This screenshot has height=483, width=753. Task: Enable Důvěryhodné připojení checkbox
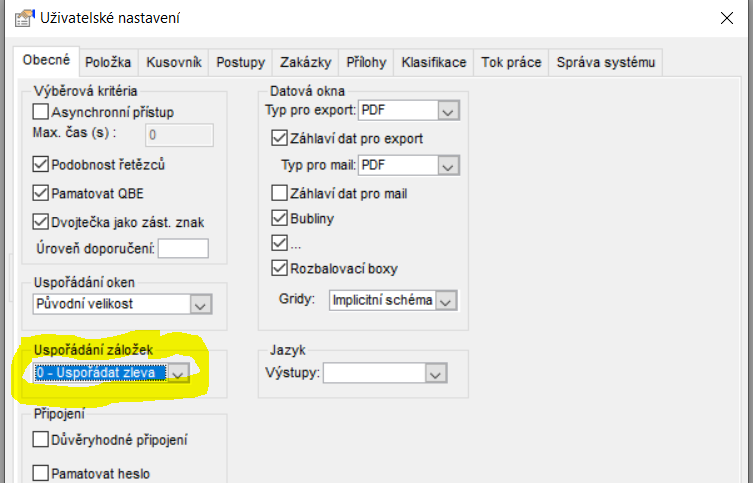[x=40, y=439]
